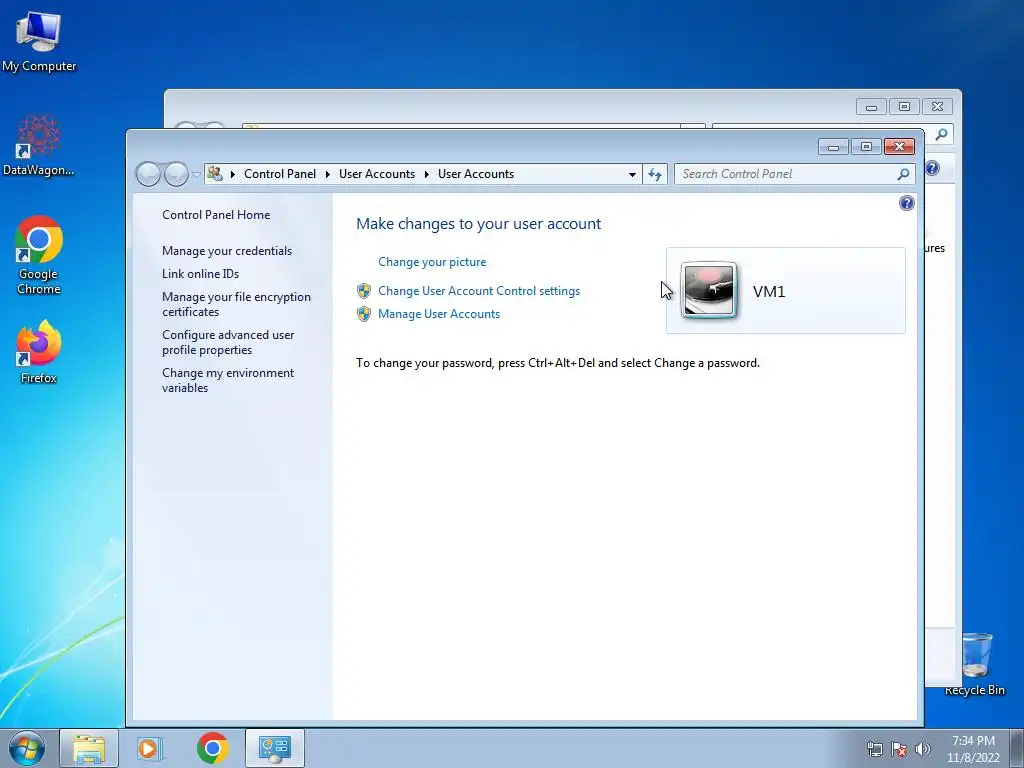1024x768 pixels.
Task: Click the Show desktop button
Action: [1017, 748]
